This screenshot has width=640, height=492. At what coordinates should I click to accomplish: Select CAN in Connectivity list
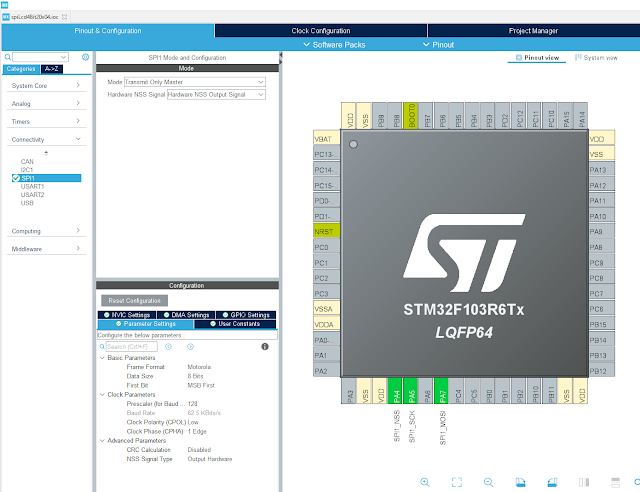click(27, 162)
